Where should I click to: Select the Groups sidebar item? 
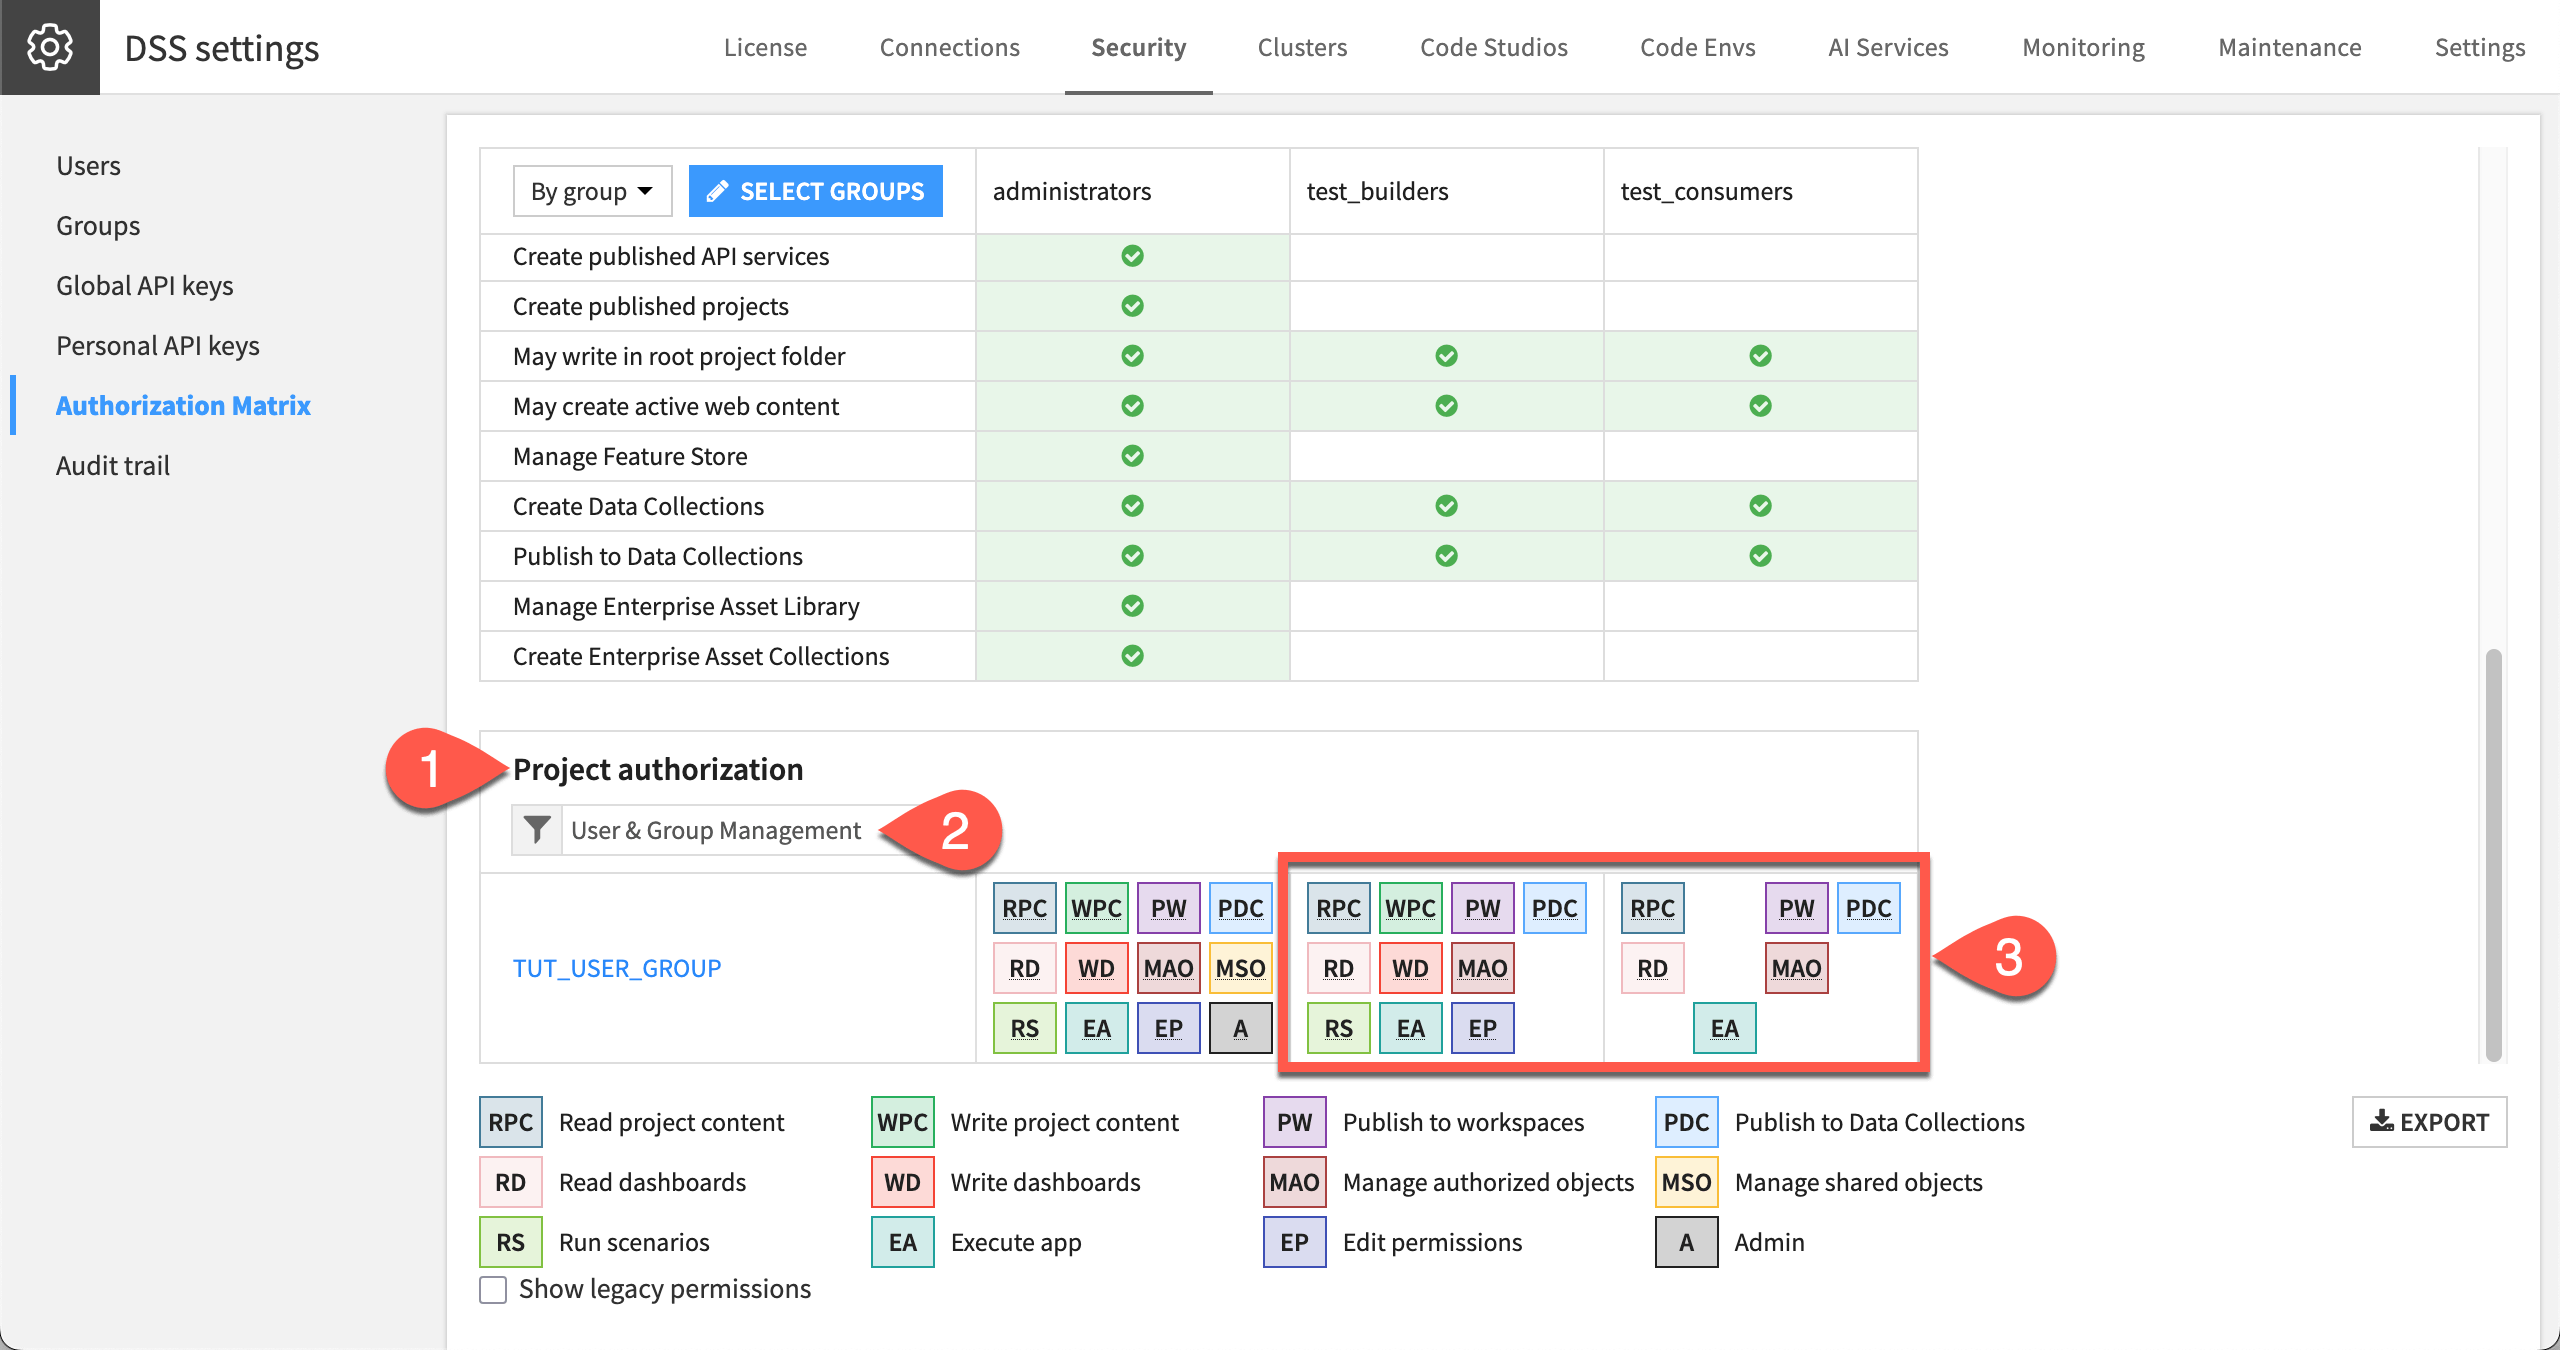point(98,225)
